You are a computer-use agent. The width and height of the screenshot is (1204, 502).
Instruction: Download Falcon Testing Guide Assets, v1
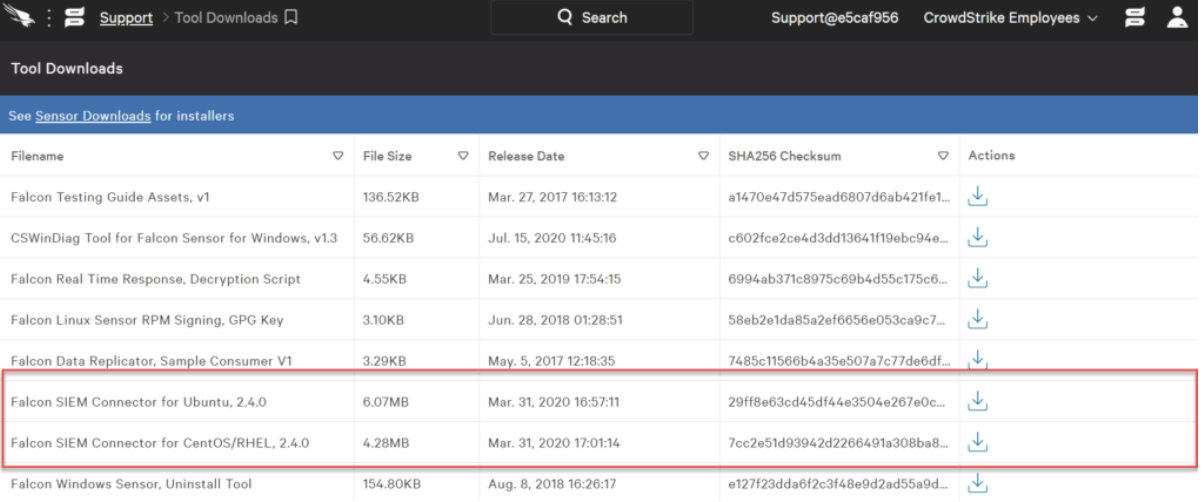(x=978, y=197)
